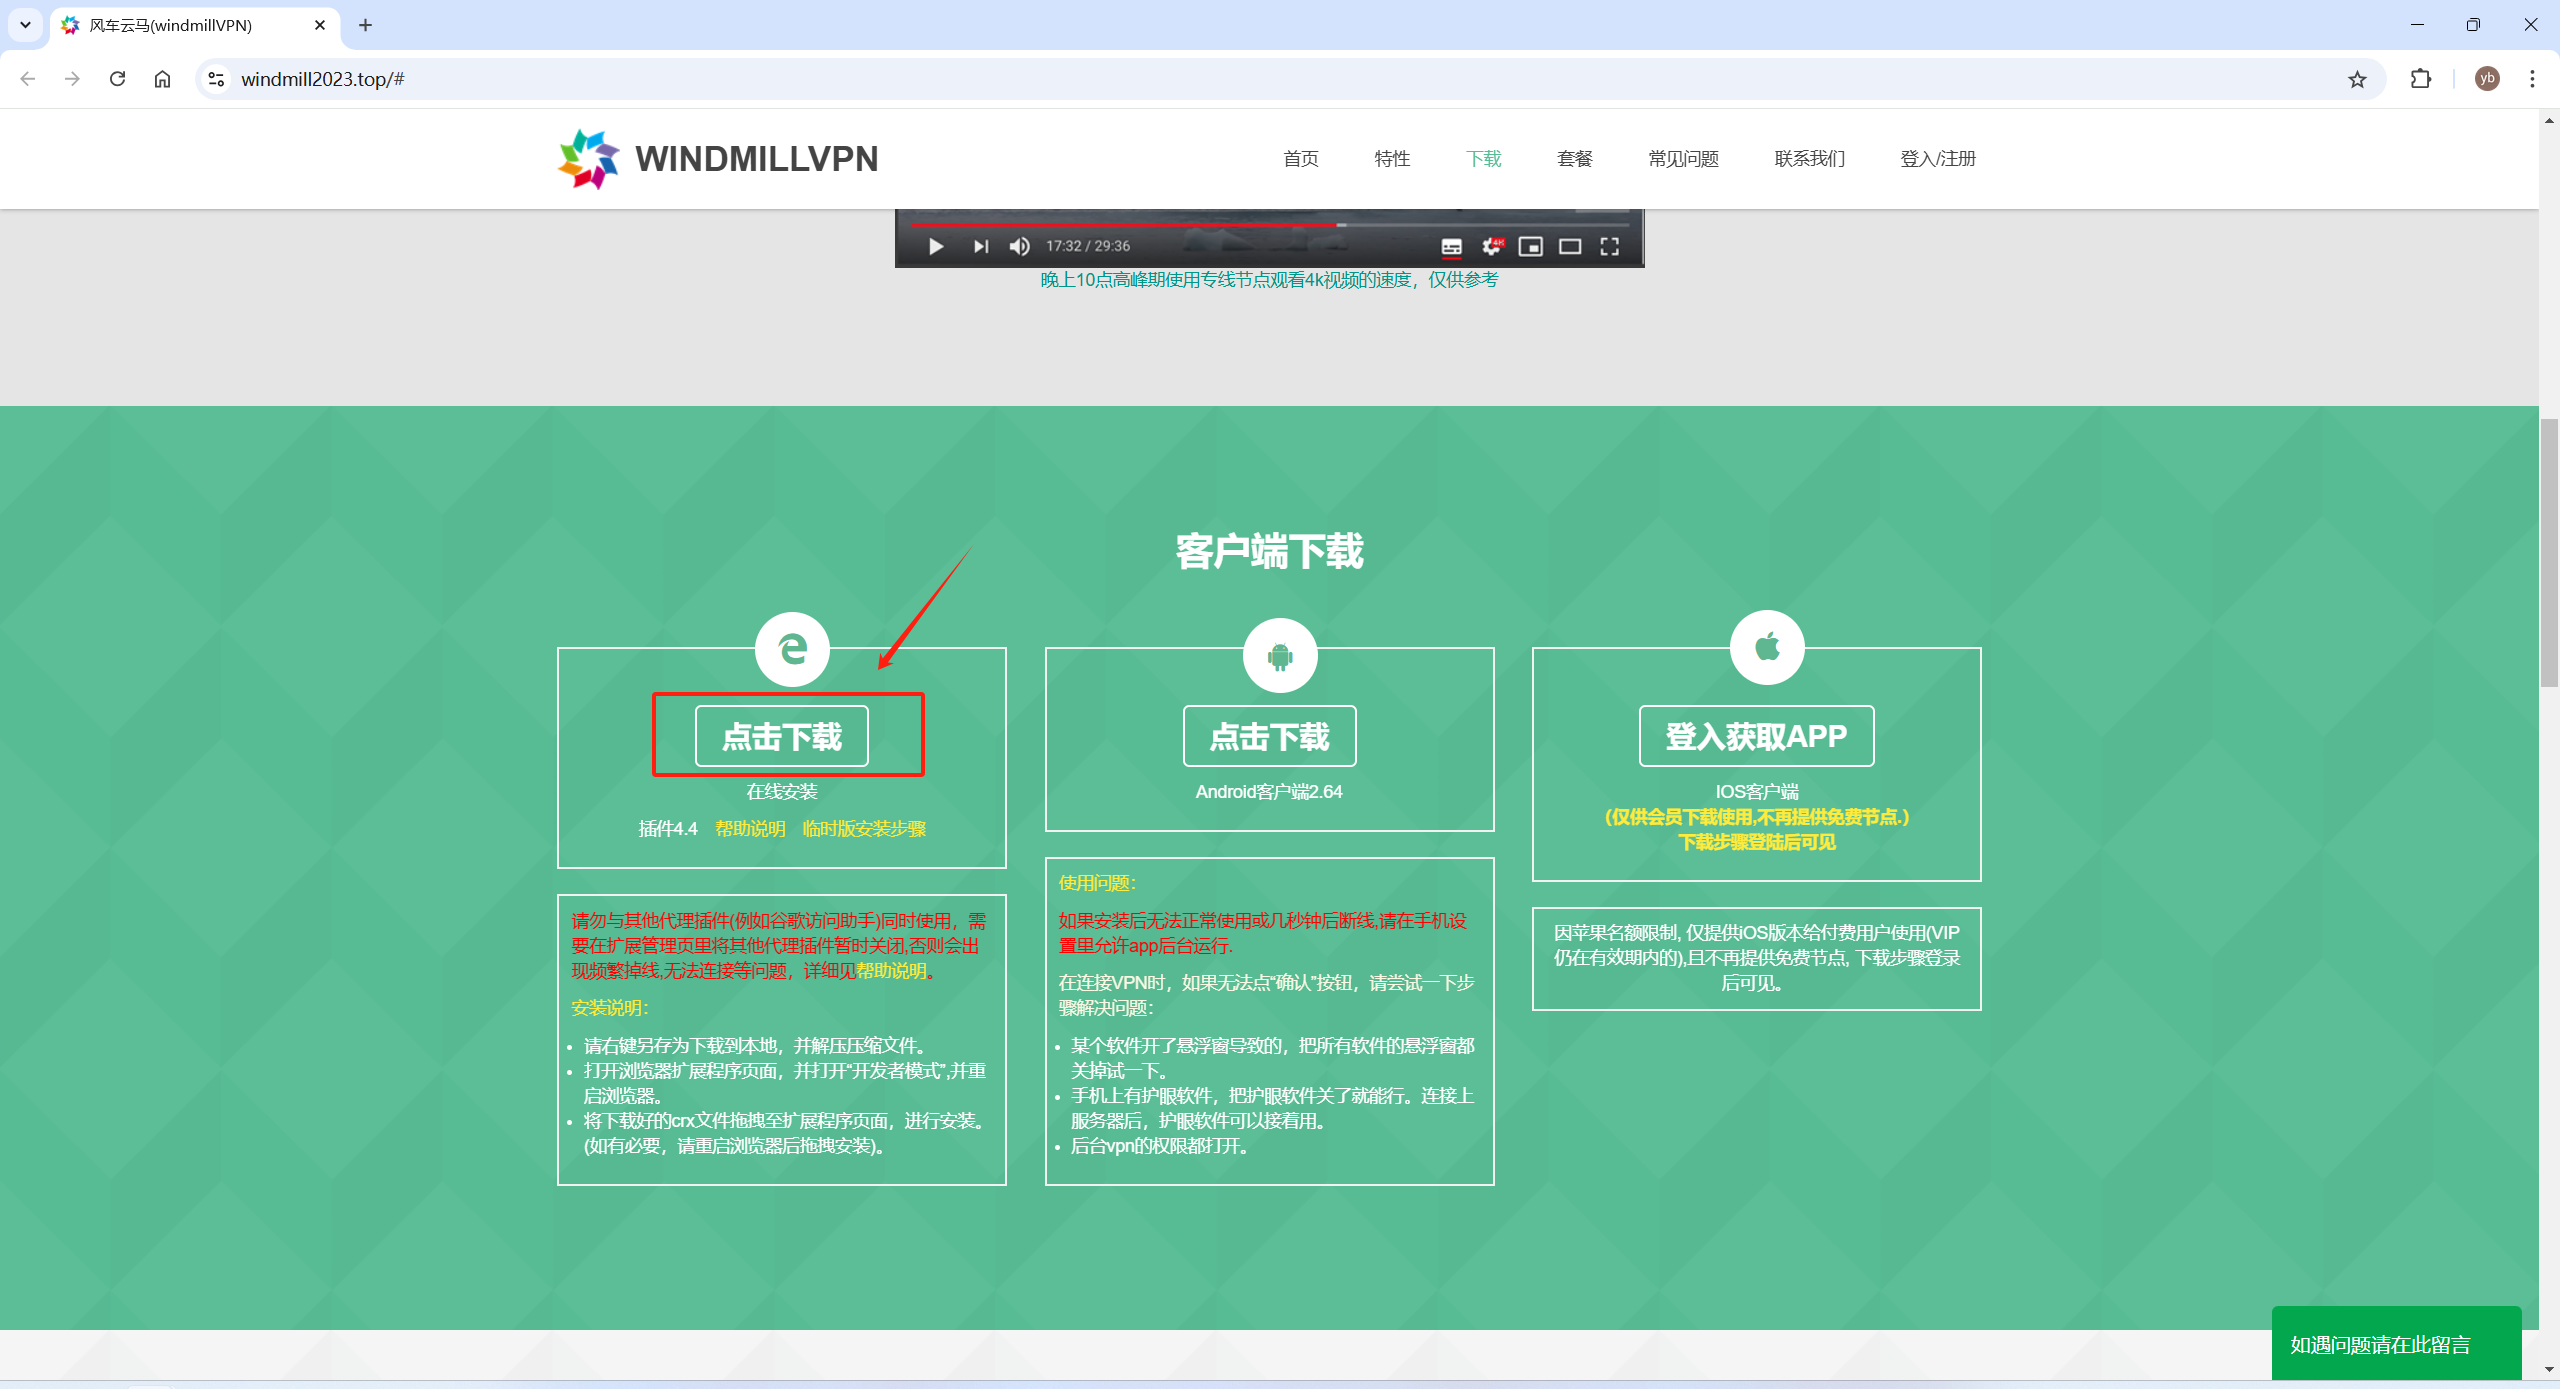Screen dimensions: 2560x1389
Task: Bookmark this page with the star
Action: (2357, 79)
